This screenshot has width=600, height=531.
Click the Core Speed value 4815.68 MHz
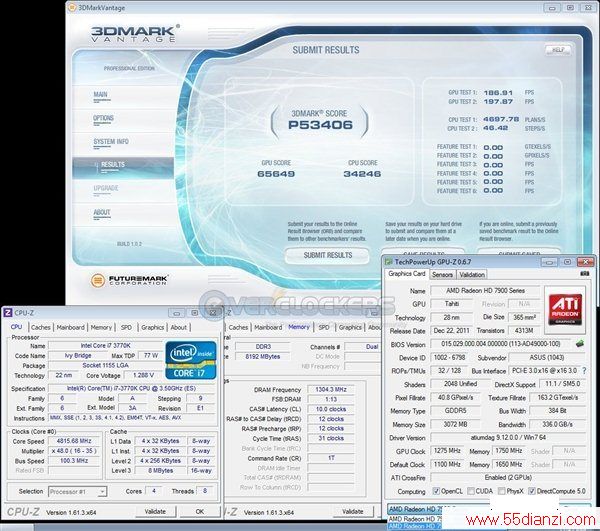[x=74, y=441]
